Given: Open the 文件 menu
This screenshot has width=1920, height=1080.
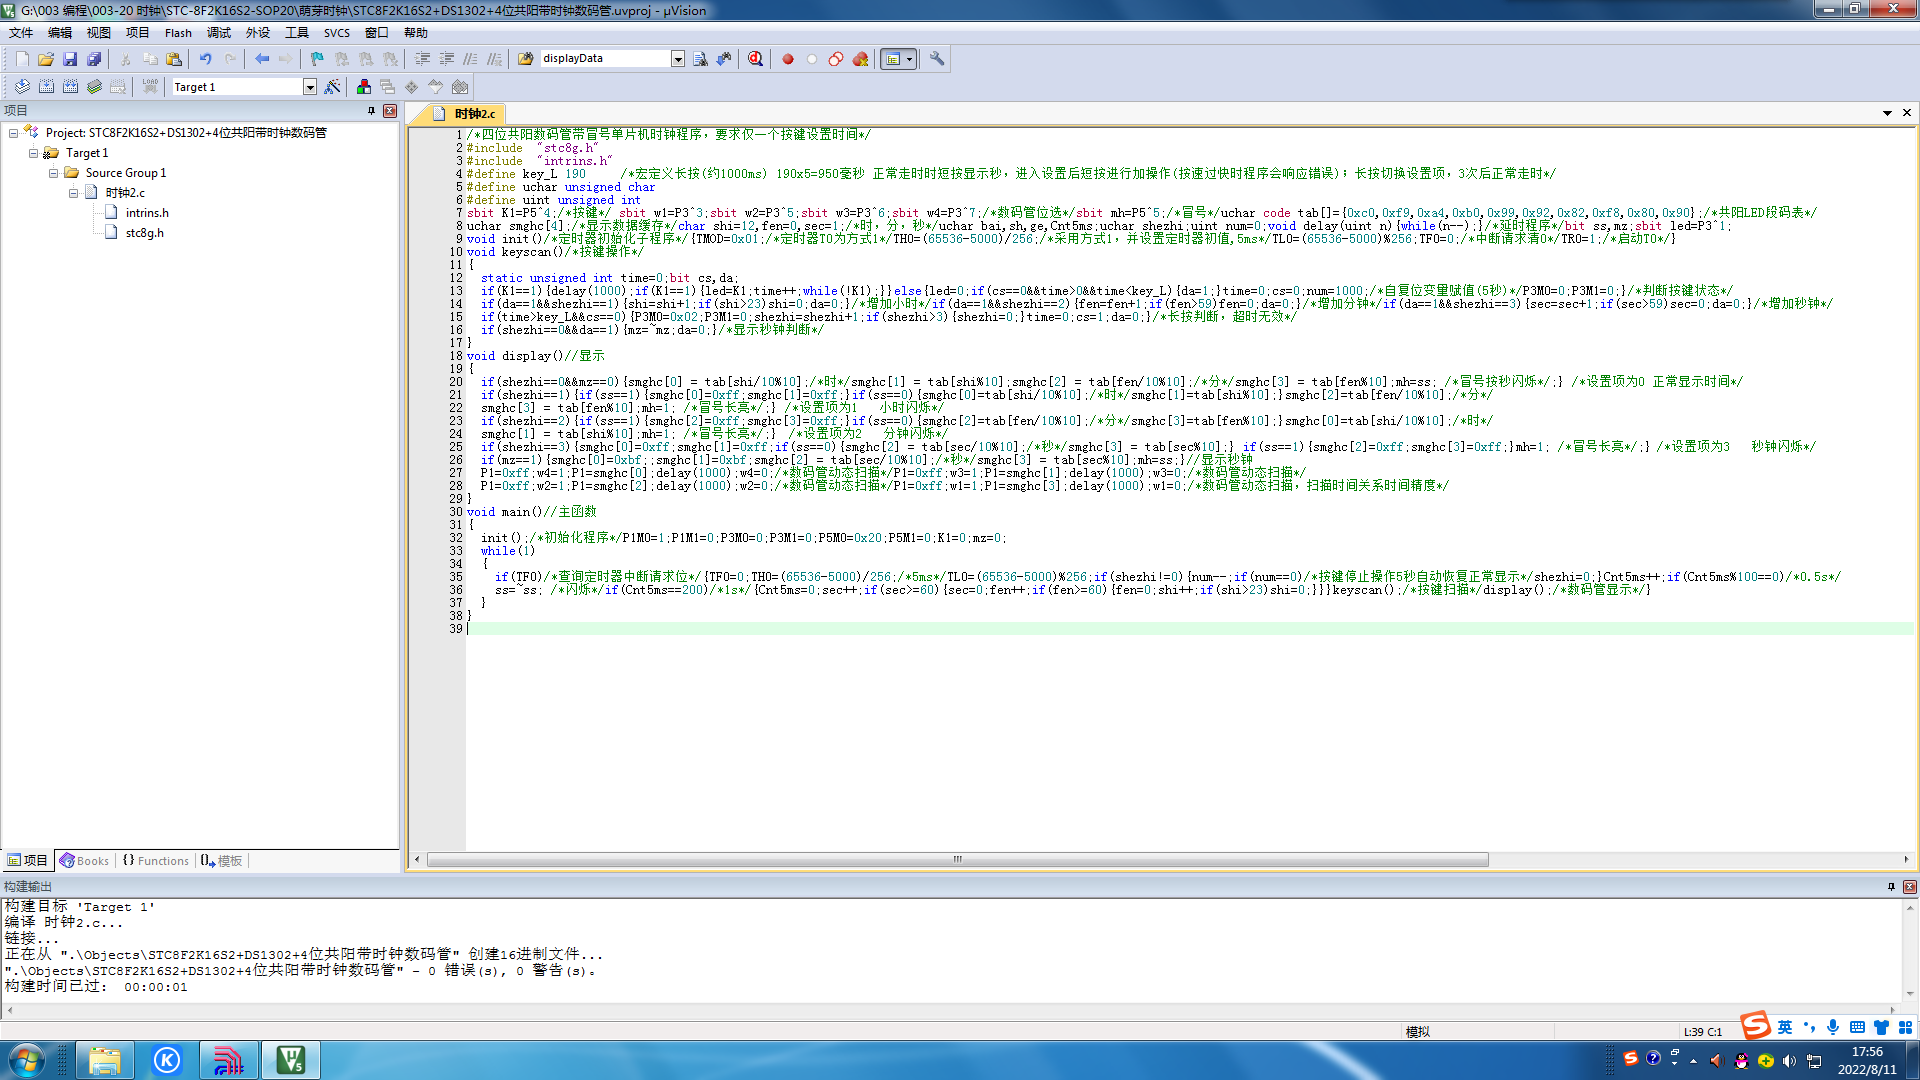Looking at the screenshot, I should [21, 33].
